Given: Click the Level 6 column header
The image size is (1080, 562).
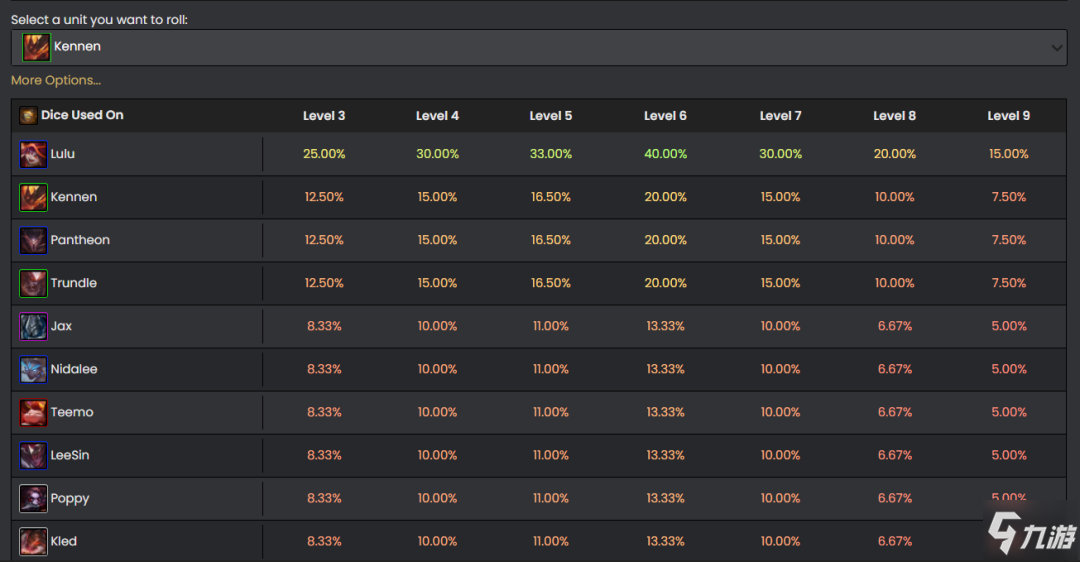Looking at the screenshot, I should tap(665, 116).
